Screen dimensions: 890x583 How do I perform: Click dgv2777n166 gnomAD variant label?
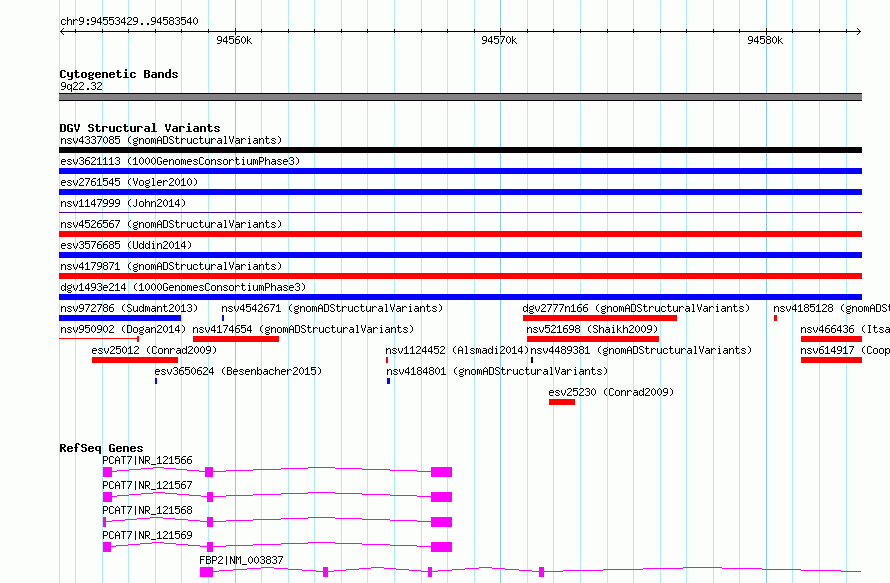pyautogui.click(x=636, y=308)
